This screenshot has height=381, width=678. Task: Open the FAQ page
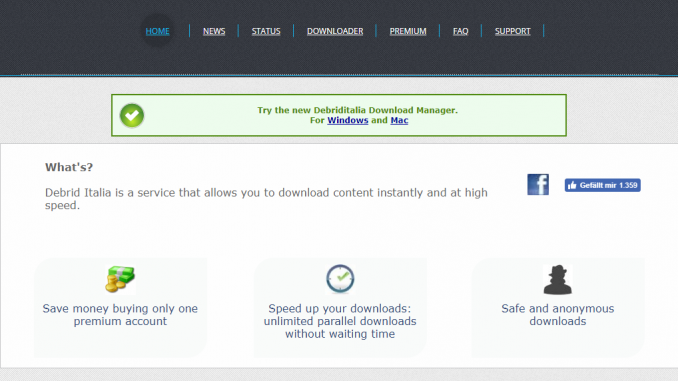click(461, 31)
